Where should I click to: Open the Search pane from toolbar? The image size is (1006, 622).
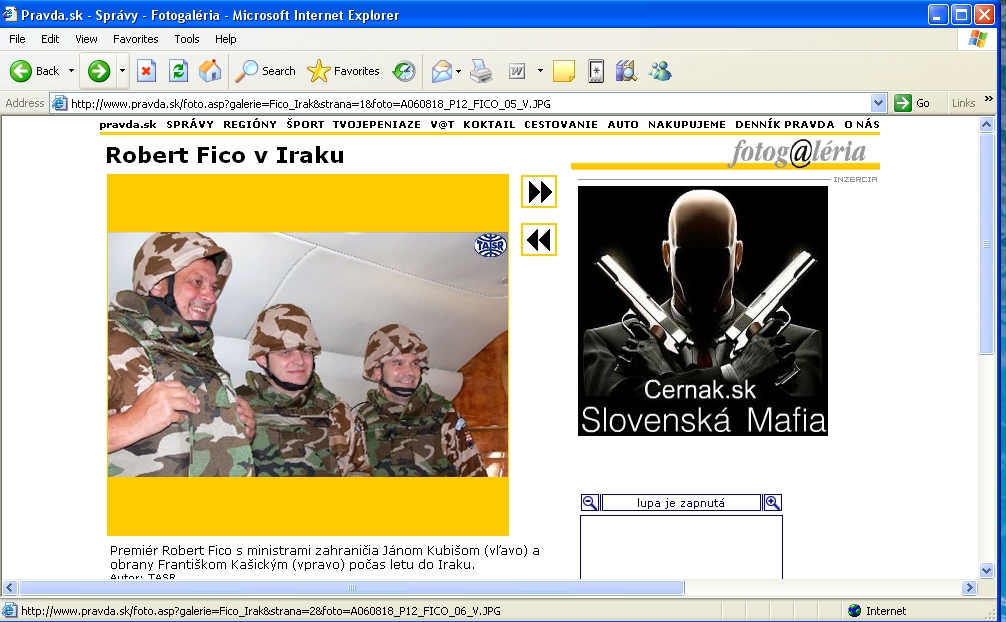[x=265, y=71]
